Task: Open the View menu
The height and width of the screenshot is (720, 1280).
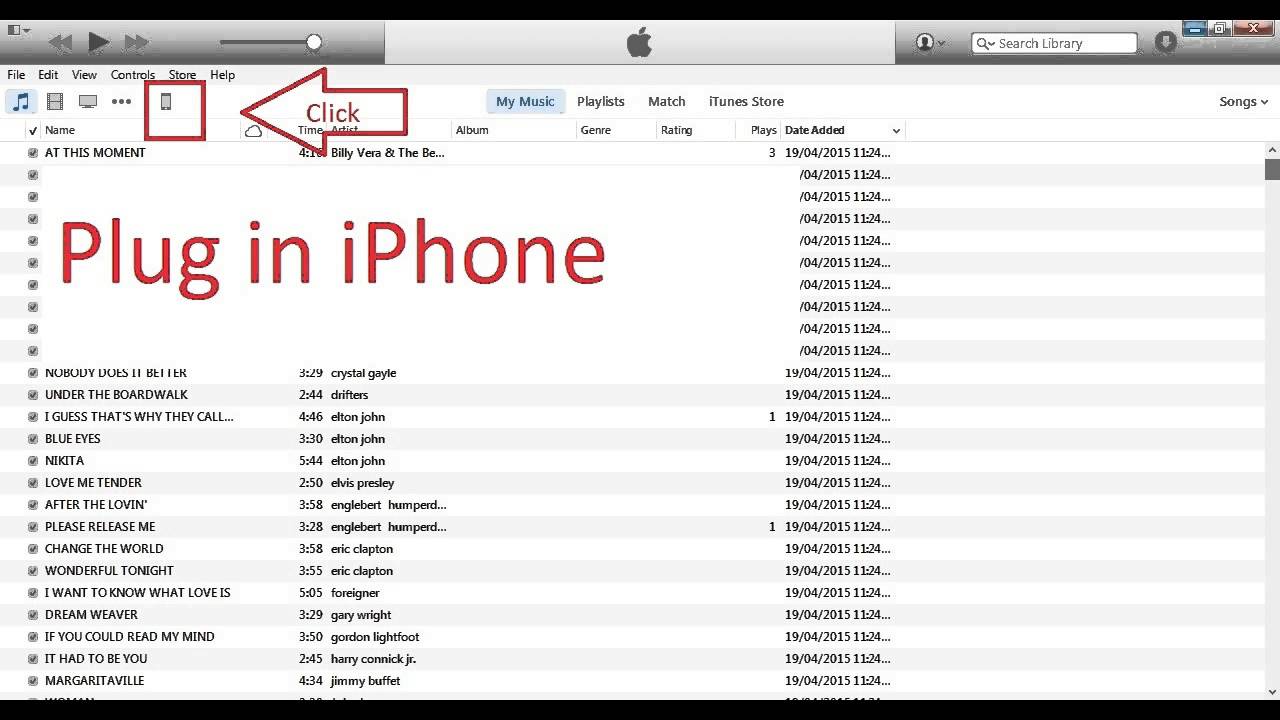Action: click(84, 75)
